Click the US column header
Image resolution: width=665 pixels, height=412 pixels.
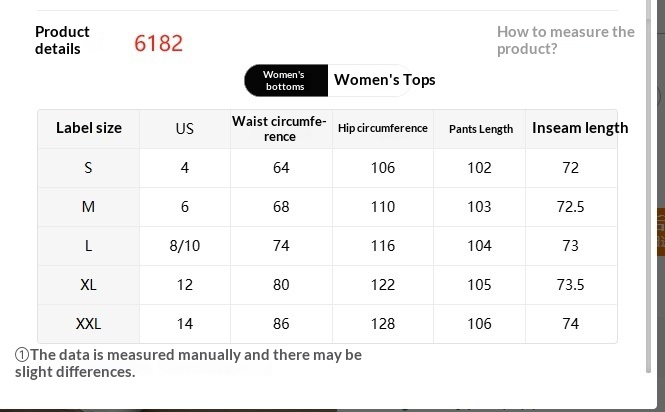[x=185, y=128]
